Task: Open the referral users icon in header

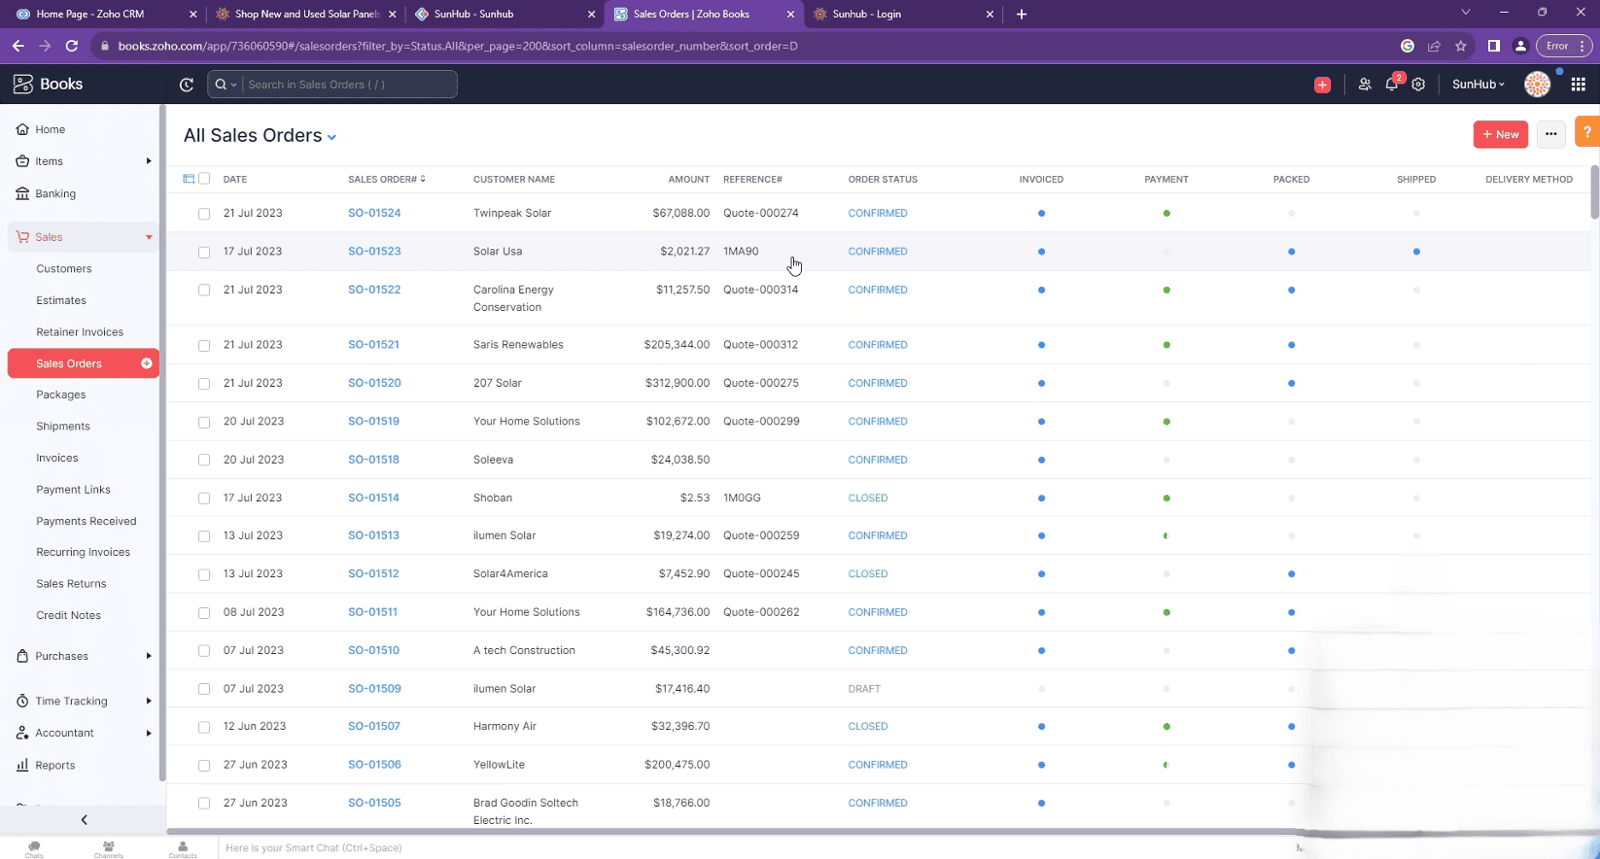Action: point(1364,85)
